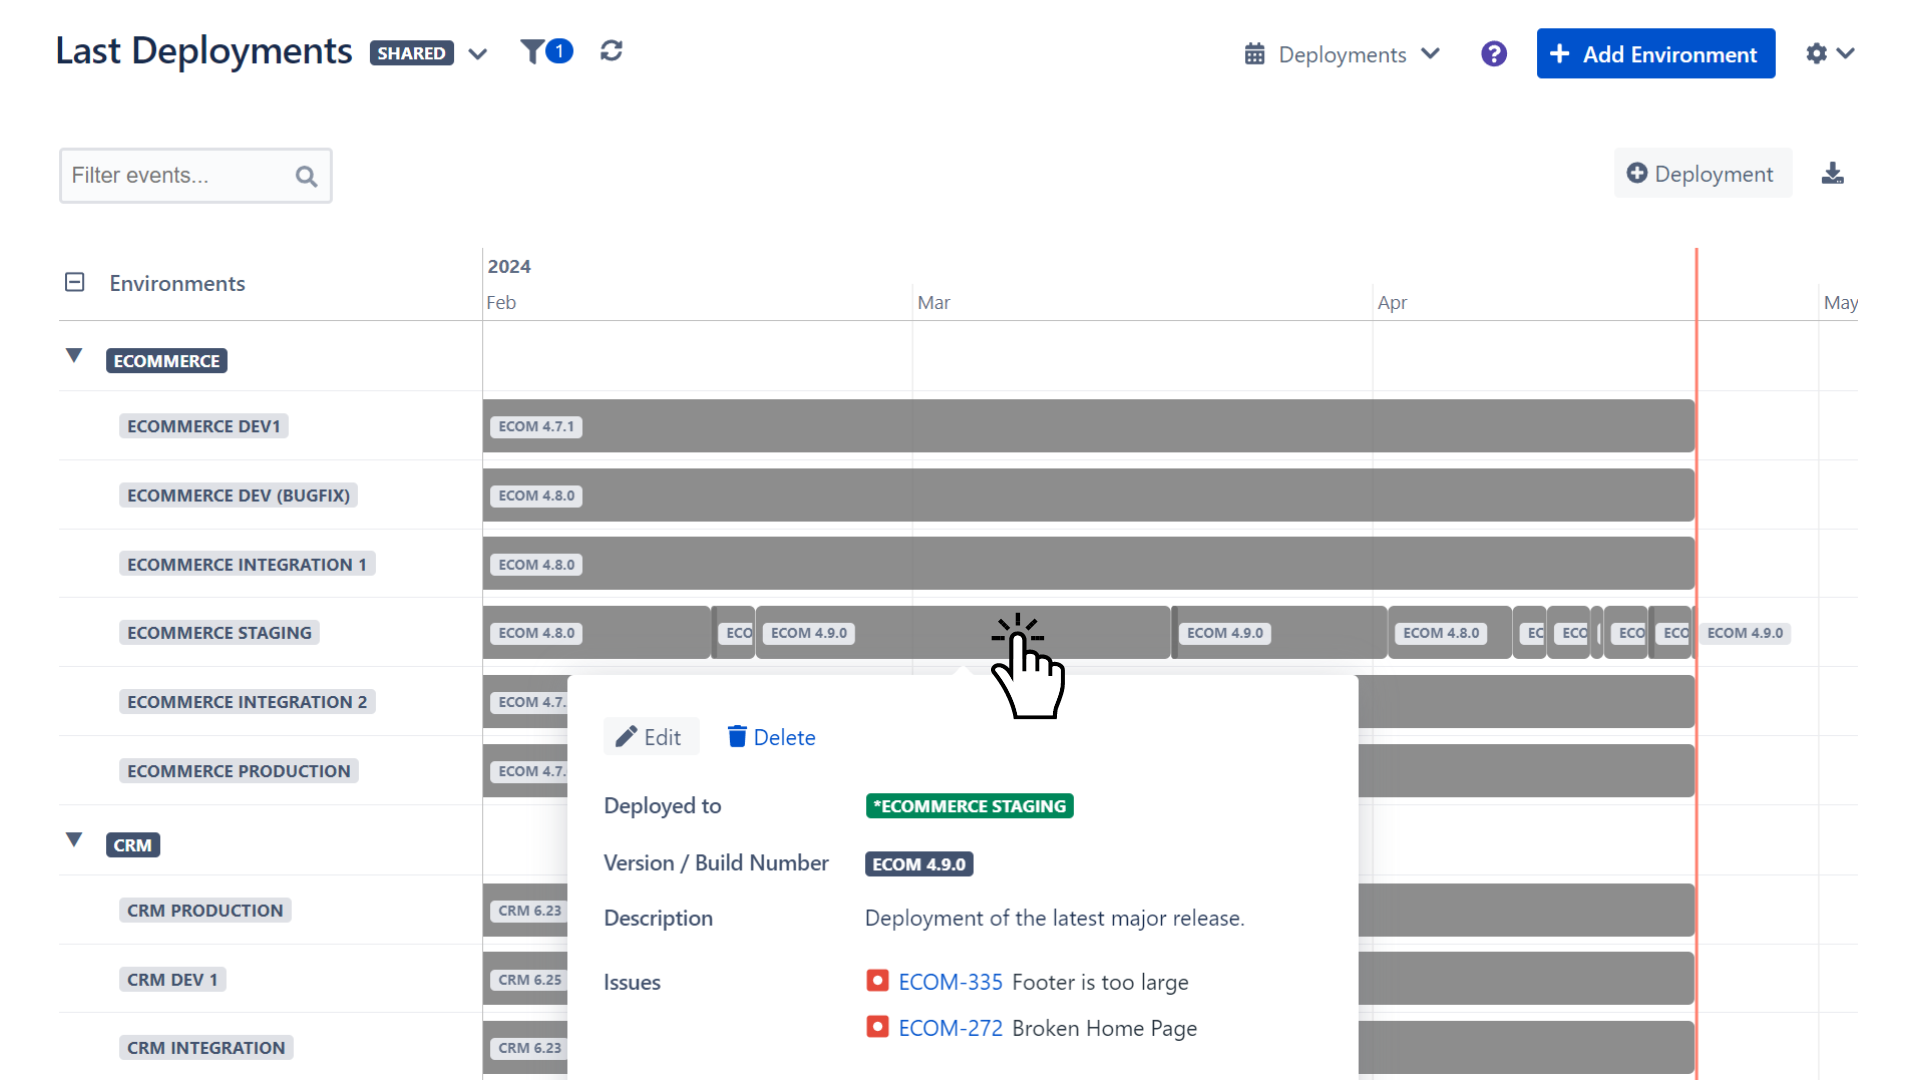Click the red issue icon for ECOM-272
The width and height of the screenshot is (1920, 1080).
tap(877, 1027)
